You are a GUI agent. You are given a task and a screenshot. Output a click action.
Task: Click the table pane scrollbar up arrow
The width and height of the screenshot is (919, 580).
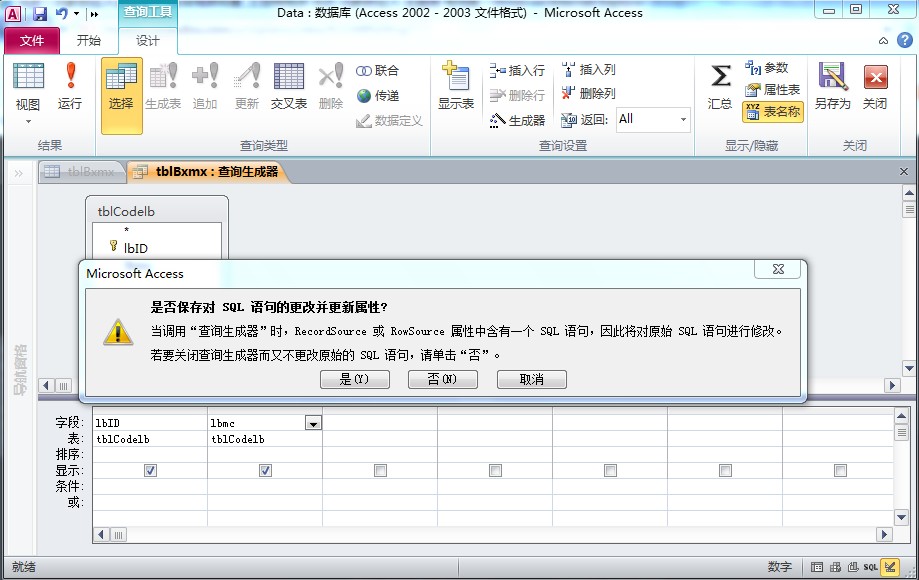[x=909, y=193]
